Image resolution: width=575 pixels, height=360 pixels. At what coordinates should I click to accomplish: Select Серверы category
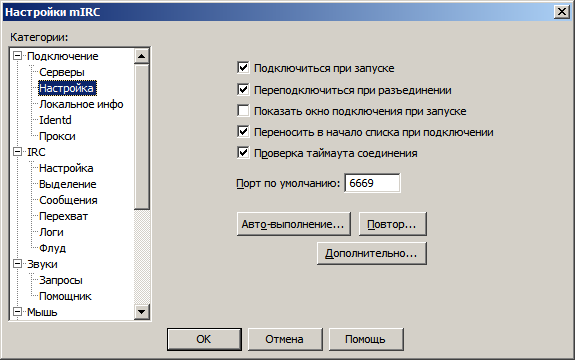pos(62,72)
